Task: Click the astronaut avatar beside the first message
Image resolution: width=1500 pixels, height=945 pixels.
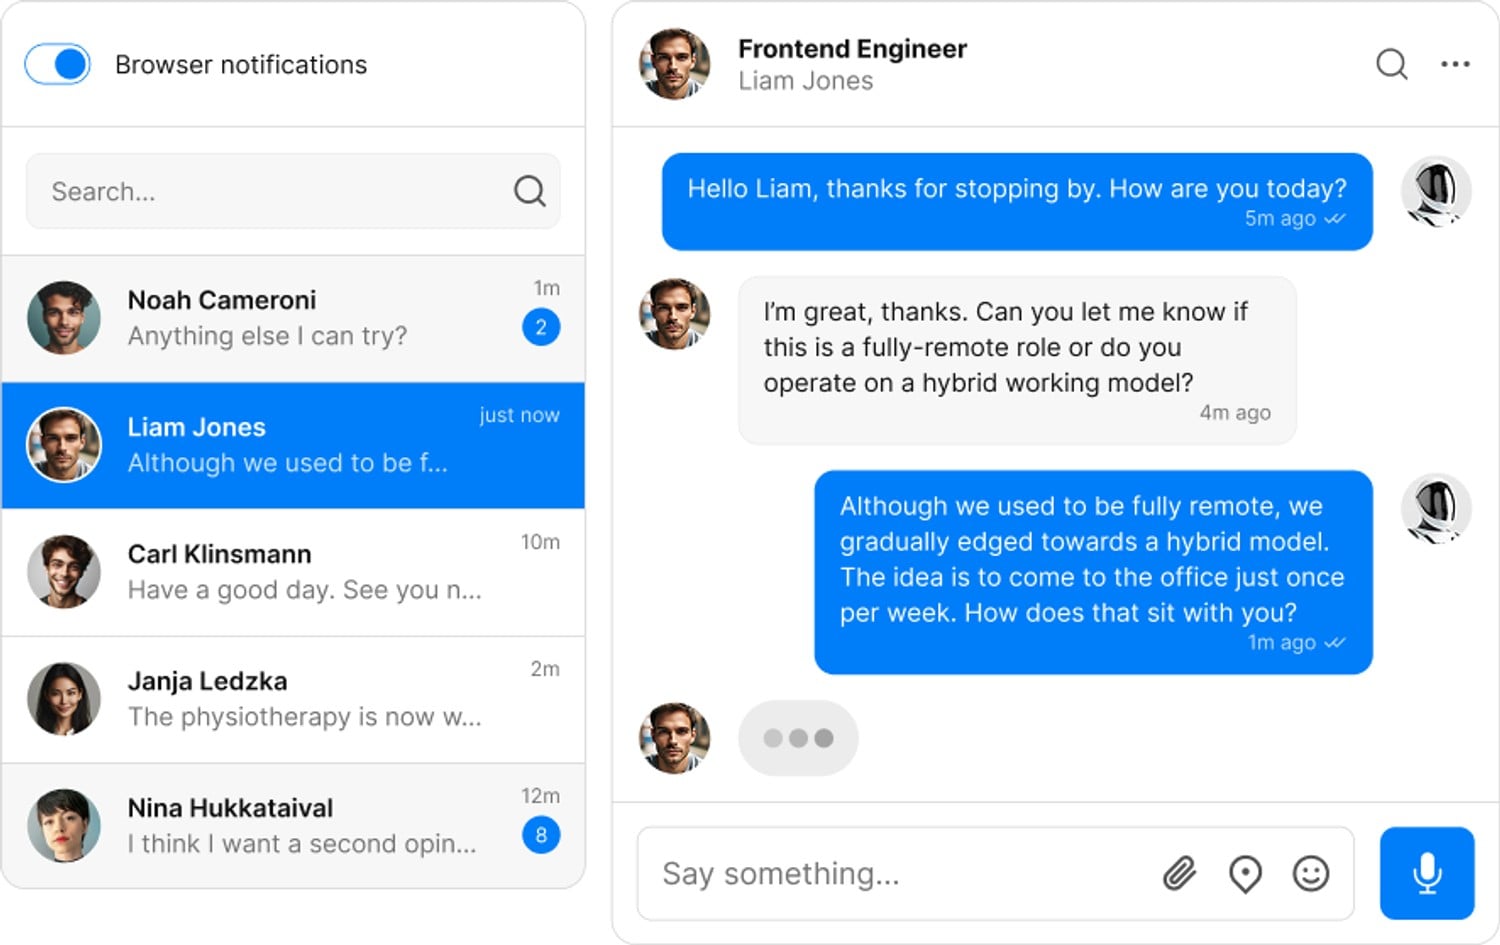Action: coord(1436,191)
